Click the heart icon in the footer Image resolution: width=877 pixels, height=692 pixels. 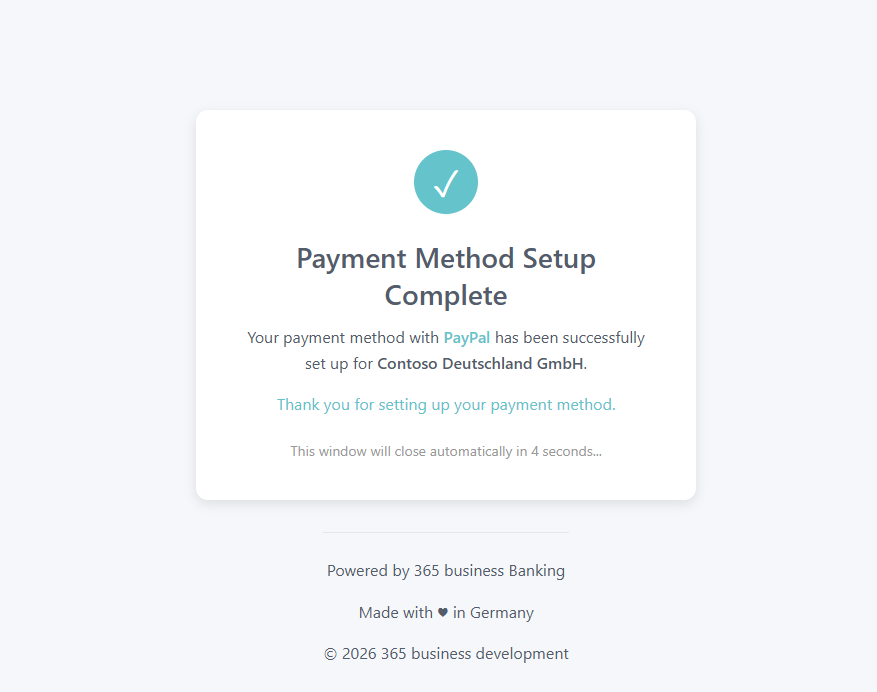pyautogui.click(x=442, y=613)
